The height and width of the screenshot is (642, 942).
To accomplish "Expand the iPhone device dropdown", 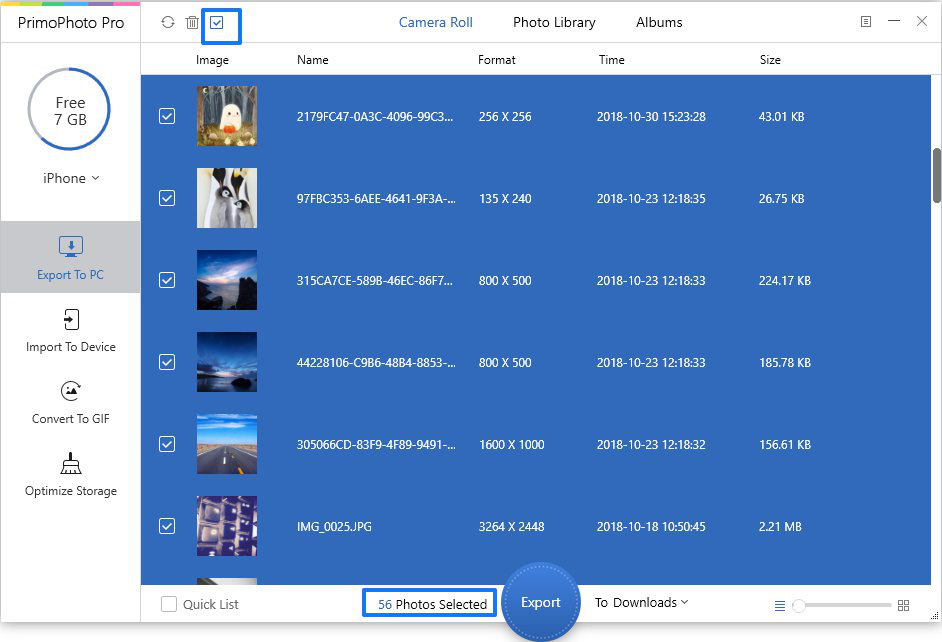I will [70, 178].
